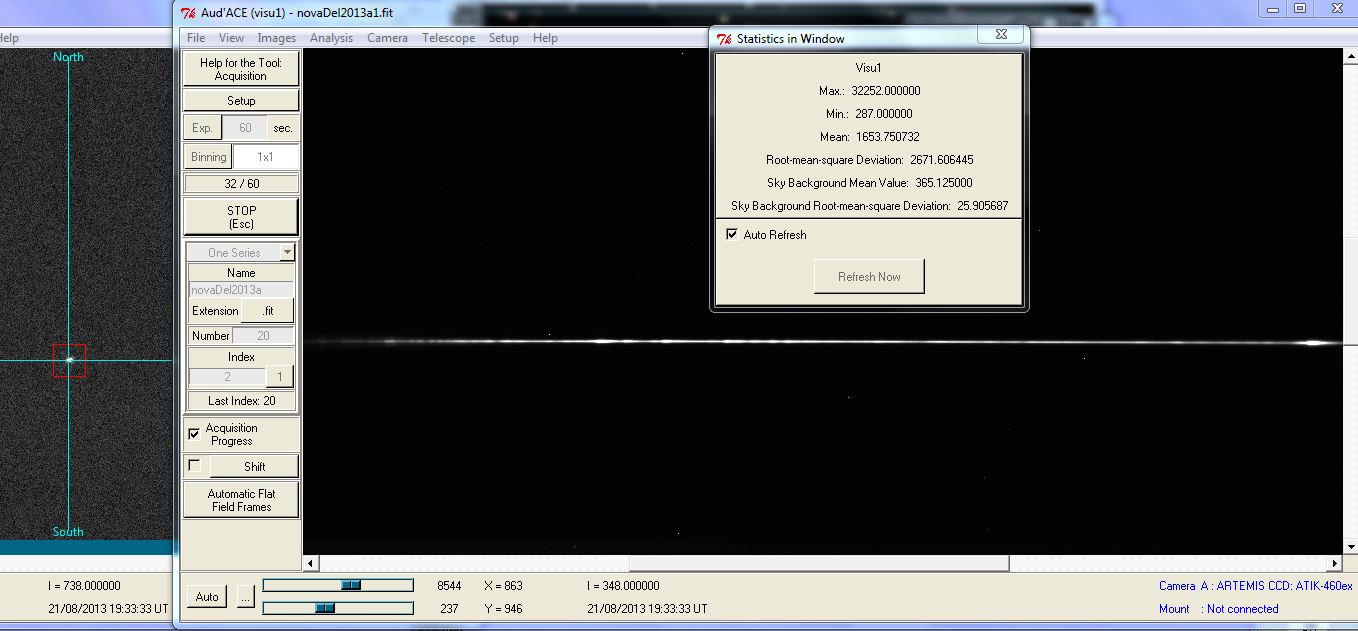Click the upper threshold slider handle

pos(350,585)
